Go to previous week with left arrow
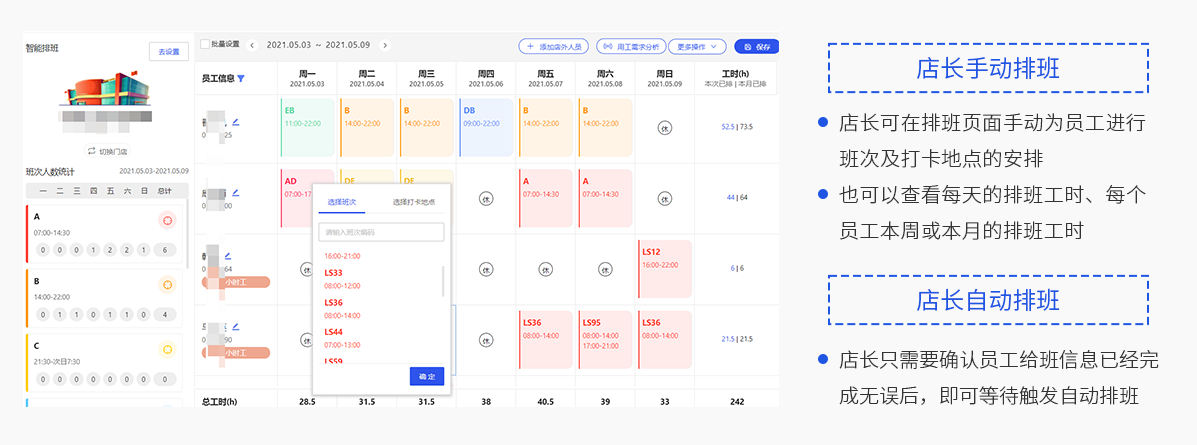This screenshot has width=1197, height=445. pos(252,45)
